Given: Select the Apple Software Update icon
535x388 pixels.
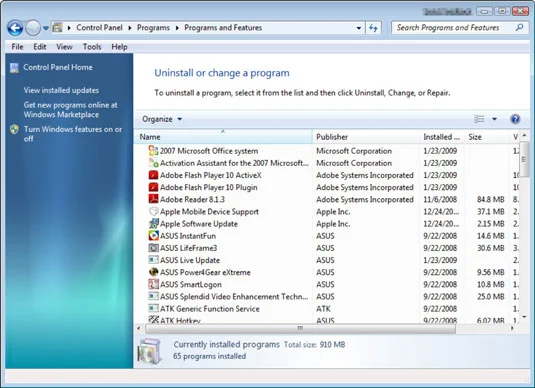Looking at the screenshot, I should (154, 224).
